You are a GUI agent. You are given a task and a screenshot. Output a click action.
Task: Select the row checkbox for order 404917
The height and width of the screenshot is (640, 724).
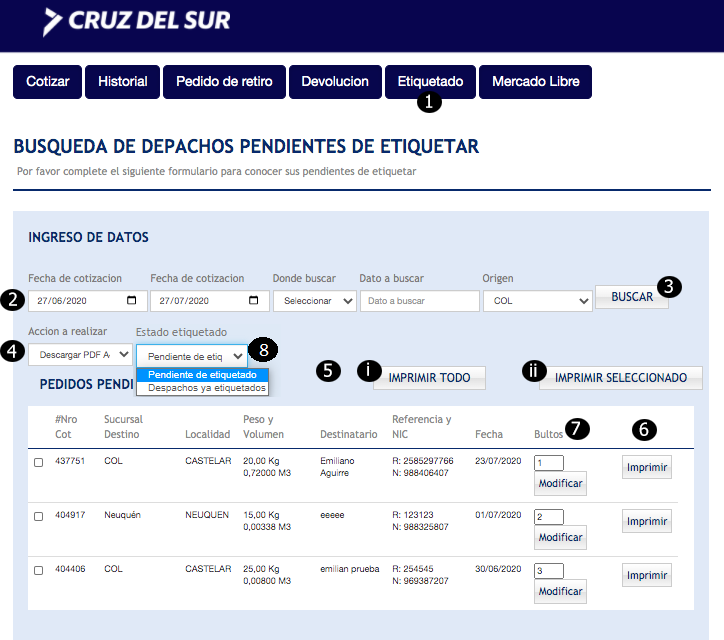[38, 516]
